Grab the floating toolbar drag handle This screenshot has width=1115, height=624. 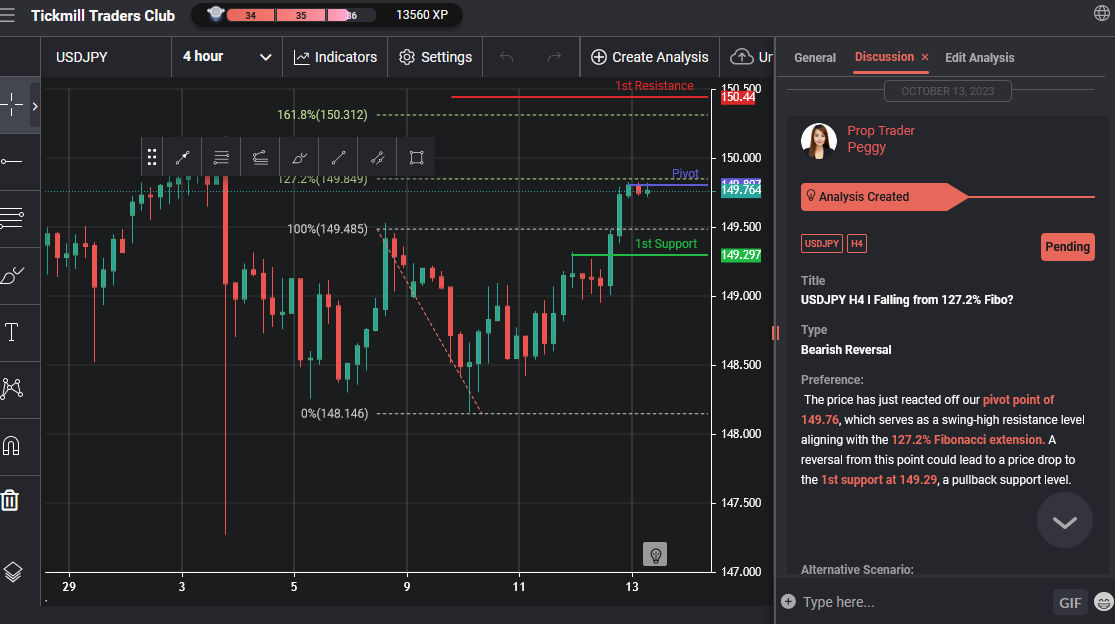[151, 157]
